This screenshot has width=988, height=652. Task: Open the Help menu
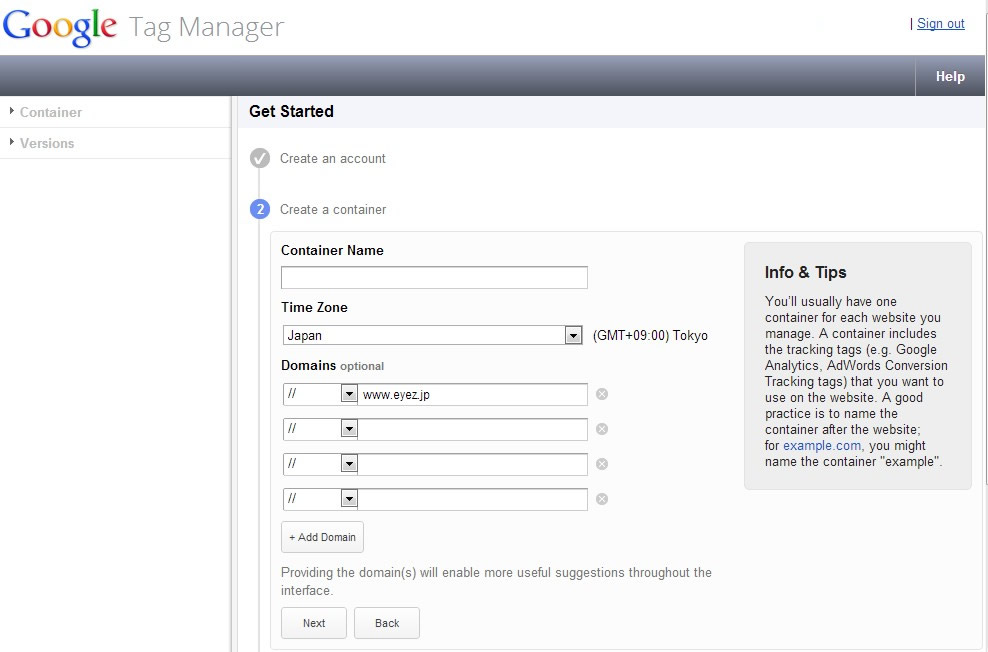point(950,76)
